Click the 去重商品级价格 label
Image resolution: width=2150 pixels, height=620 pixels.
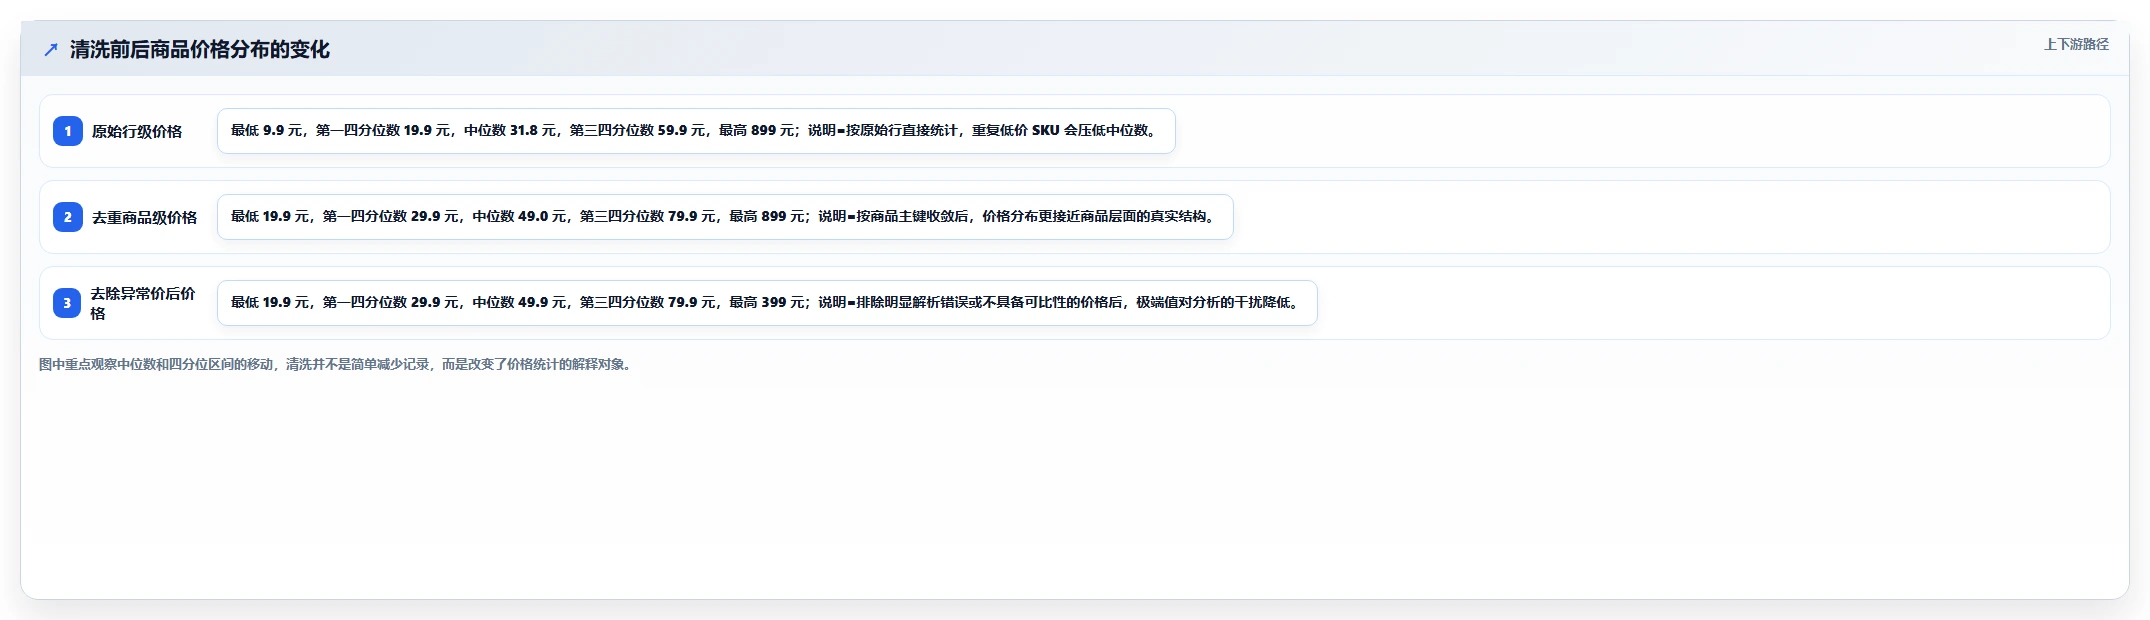(x=144, y=217)
